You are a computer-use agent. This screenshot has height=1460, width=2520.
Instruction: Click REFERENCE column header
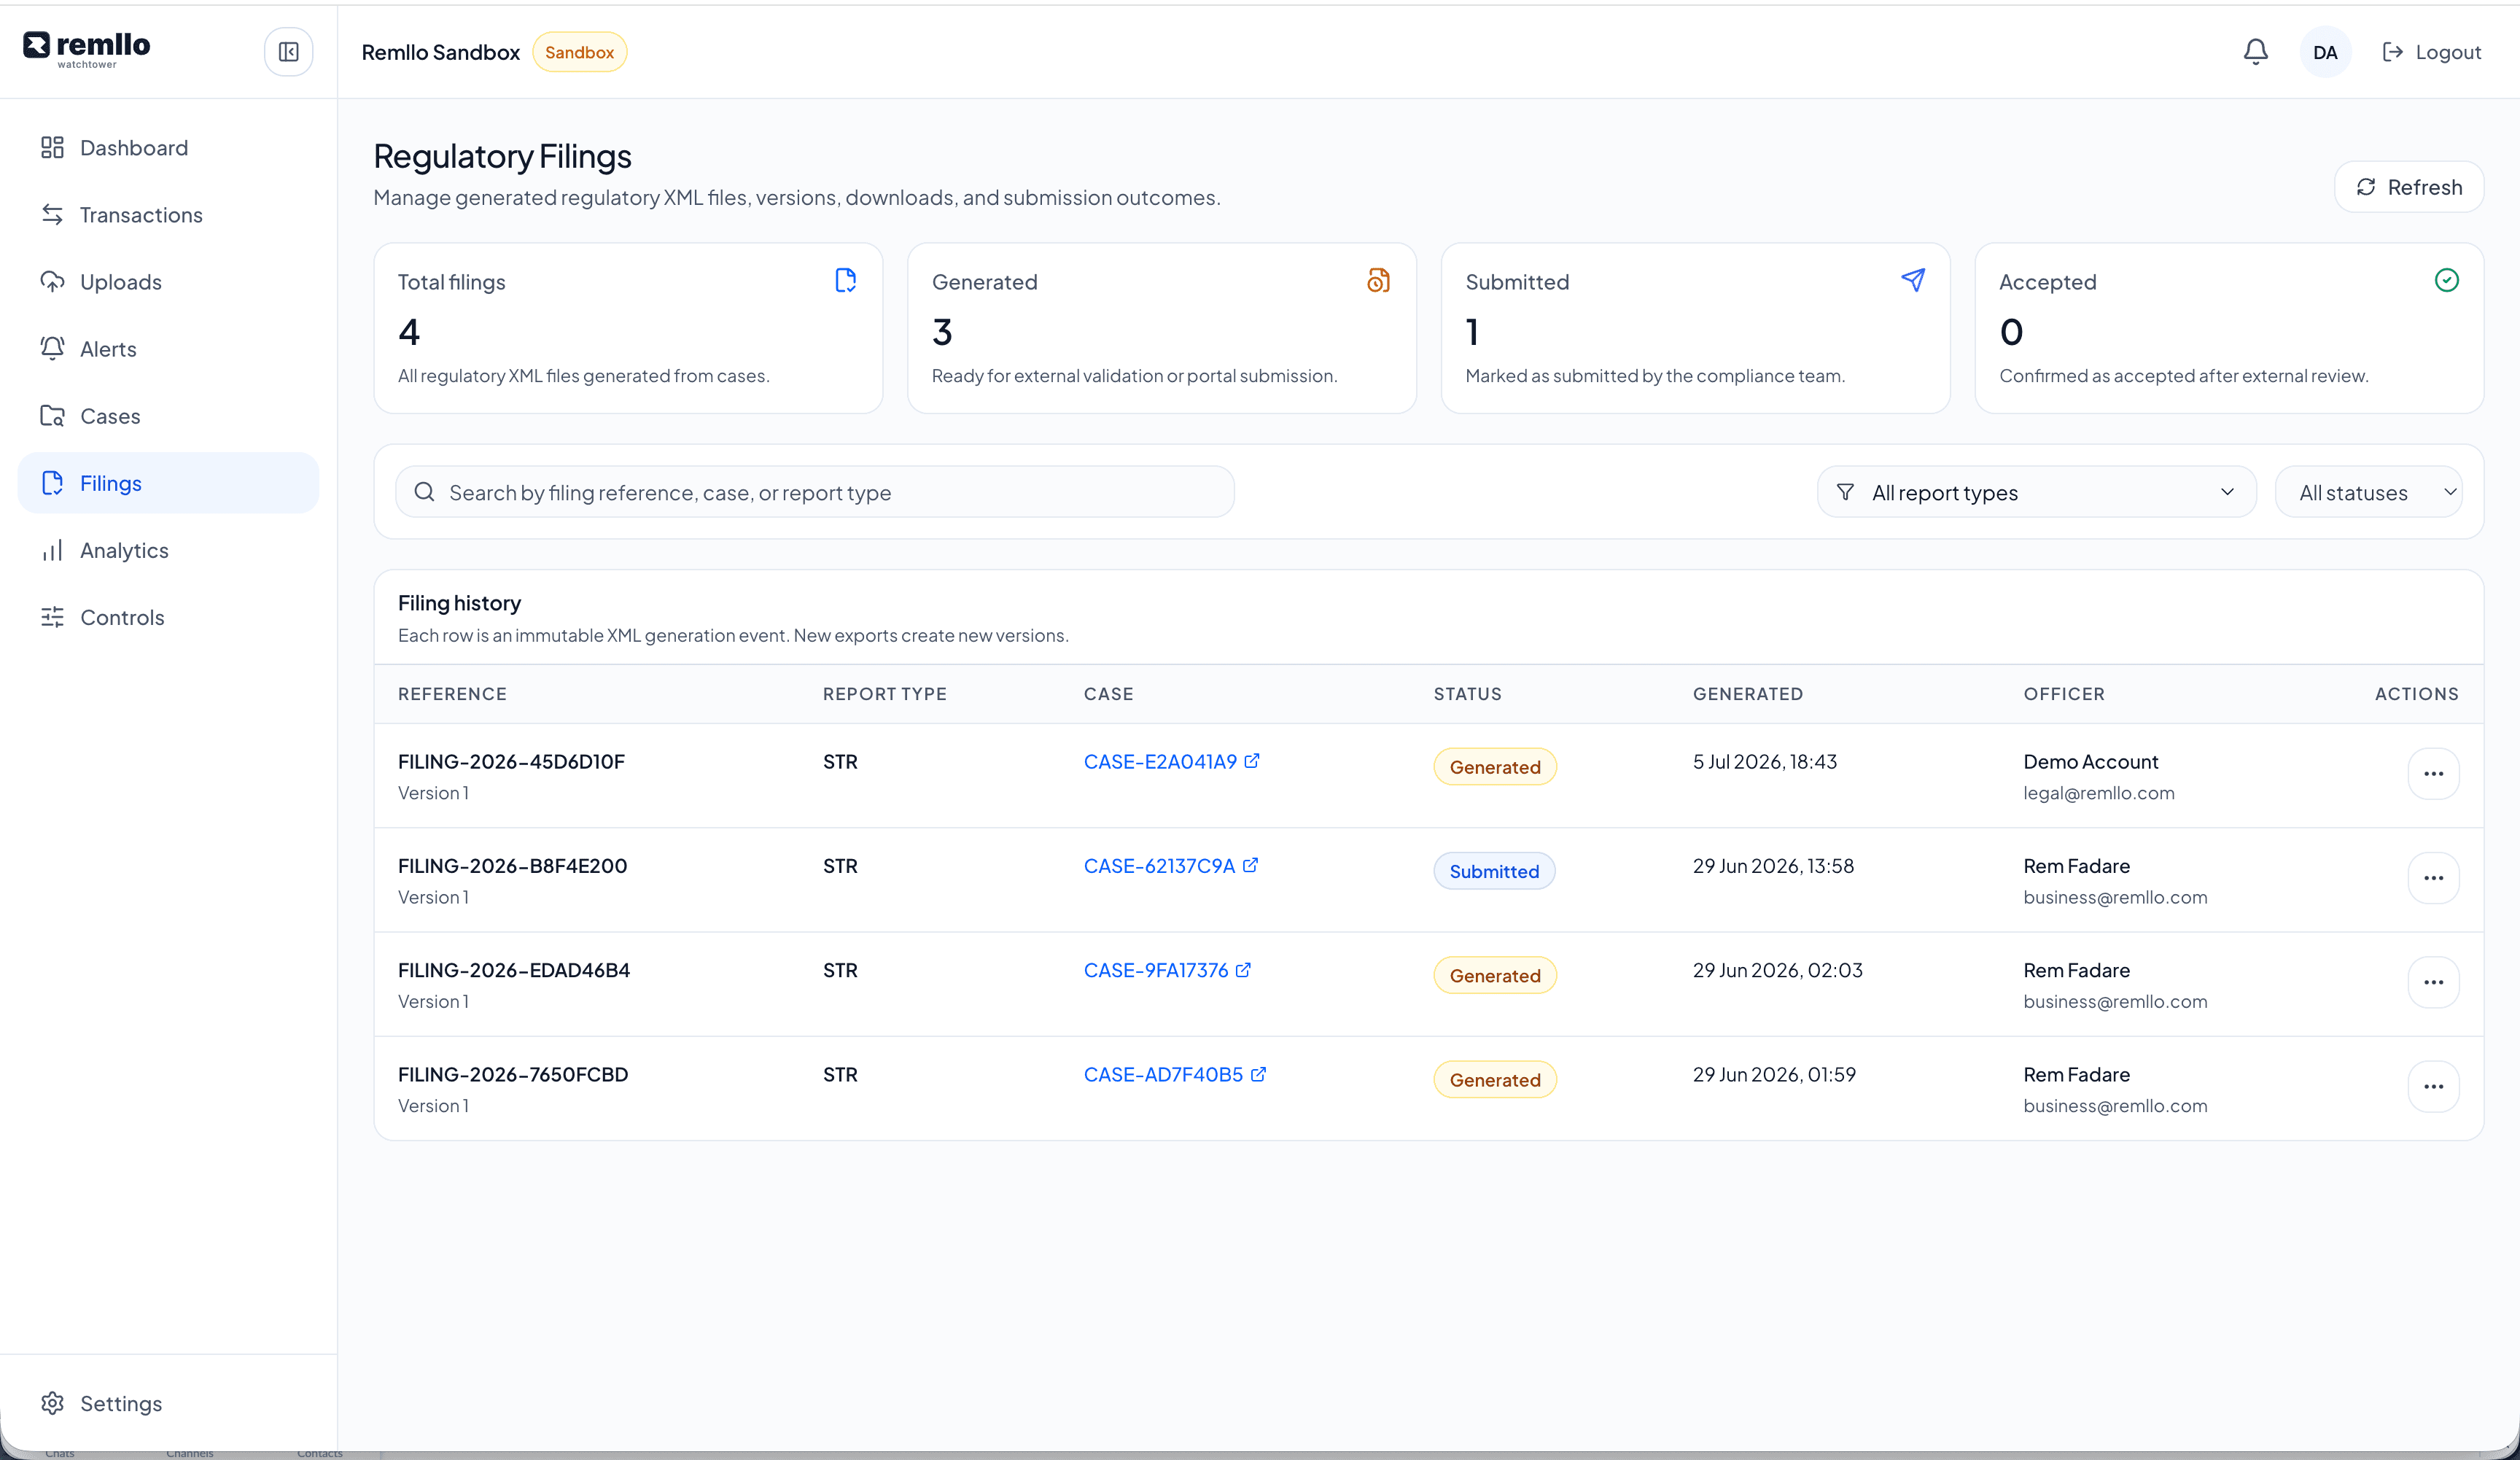pos(452,694)
